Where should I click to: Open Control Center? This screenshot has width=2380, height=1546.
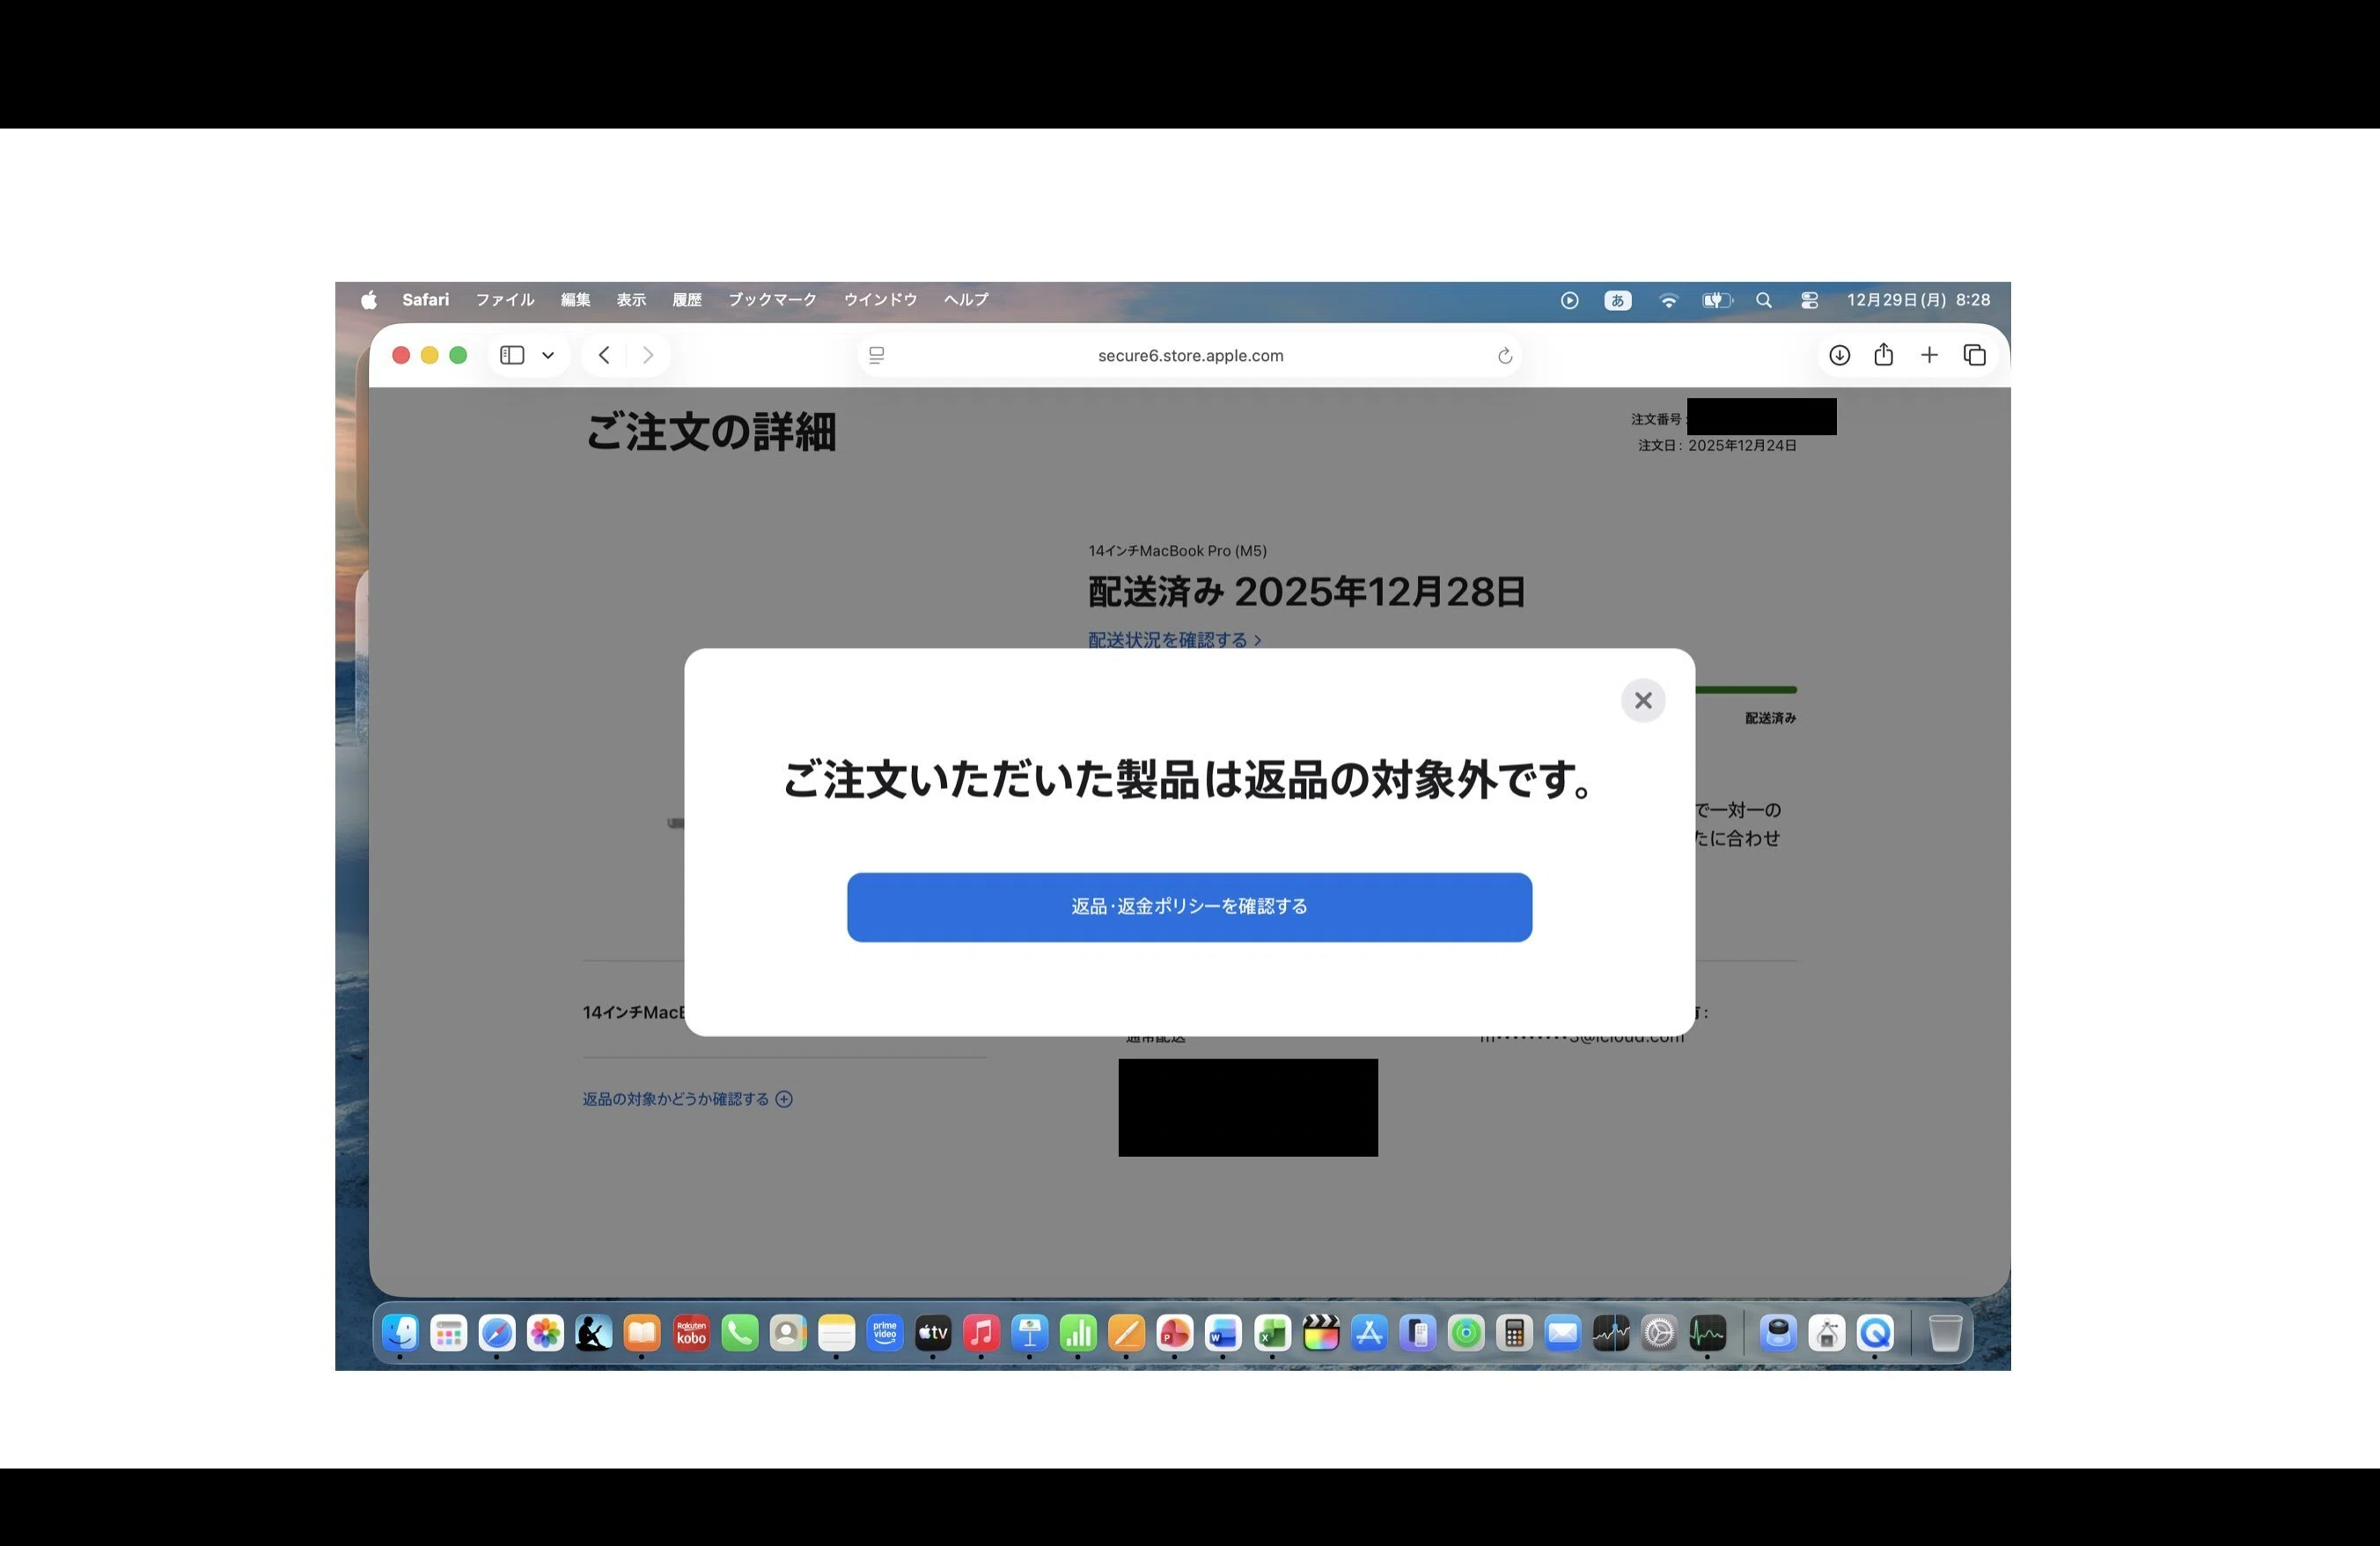pos(1809,300)
